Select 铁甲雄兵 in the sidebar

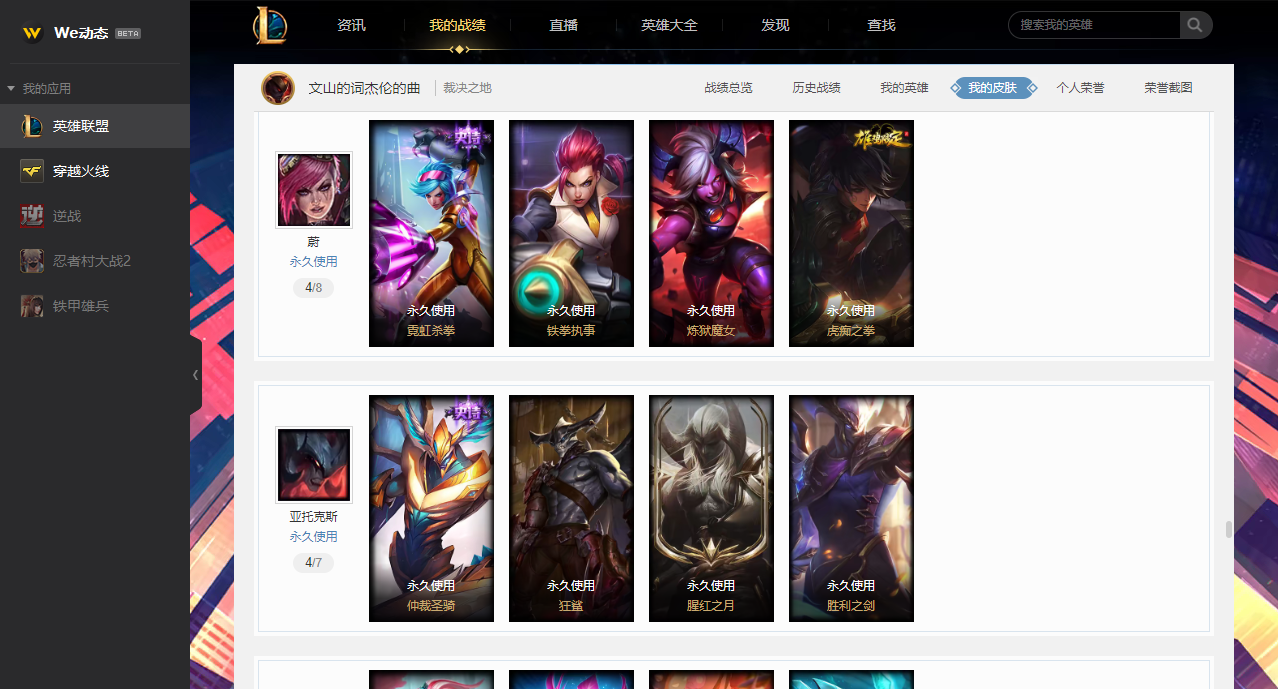click(x=95, y=306)
